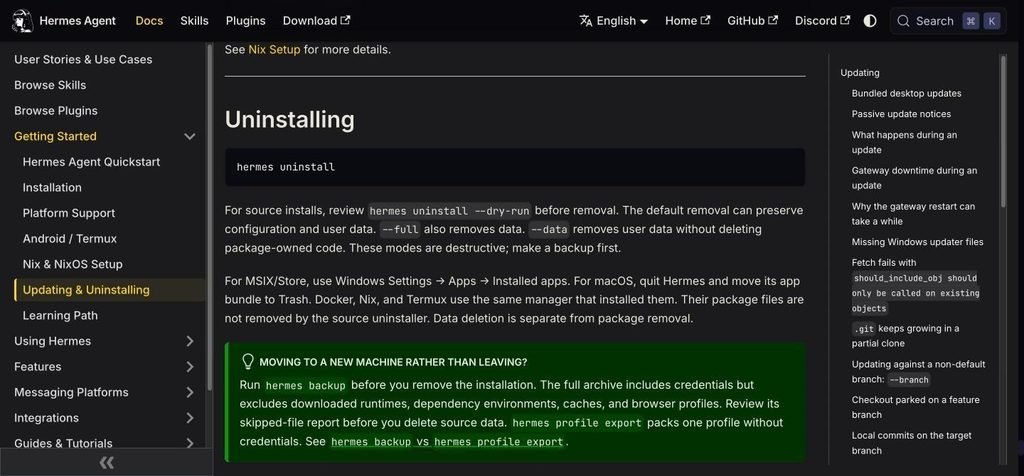
Task: Open the Download external link
Action: pyautogui.click(x=317, y=21)
